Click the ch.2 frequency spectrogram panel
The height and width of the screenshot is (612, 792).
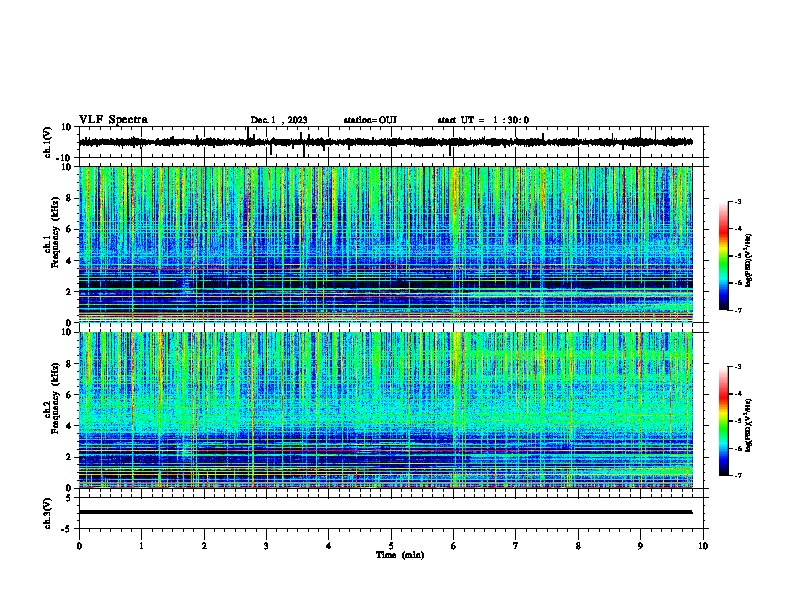click(x=386, y=410)
